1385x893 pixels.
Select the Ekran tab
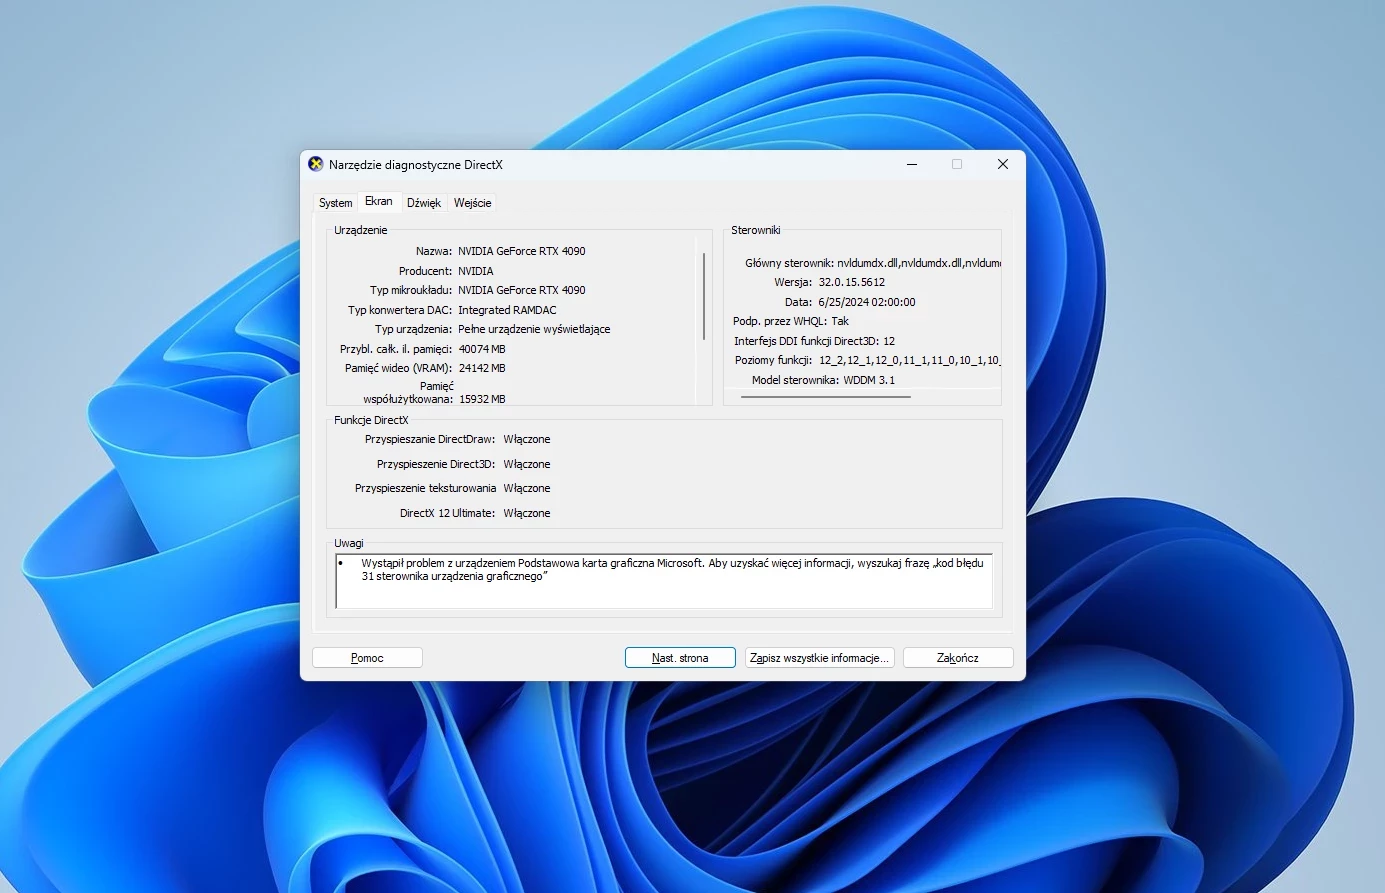(x=379, y=201)
